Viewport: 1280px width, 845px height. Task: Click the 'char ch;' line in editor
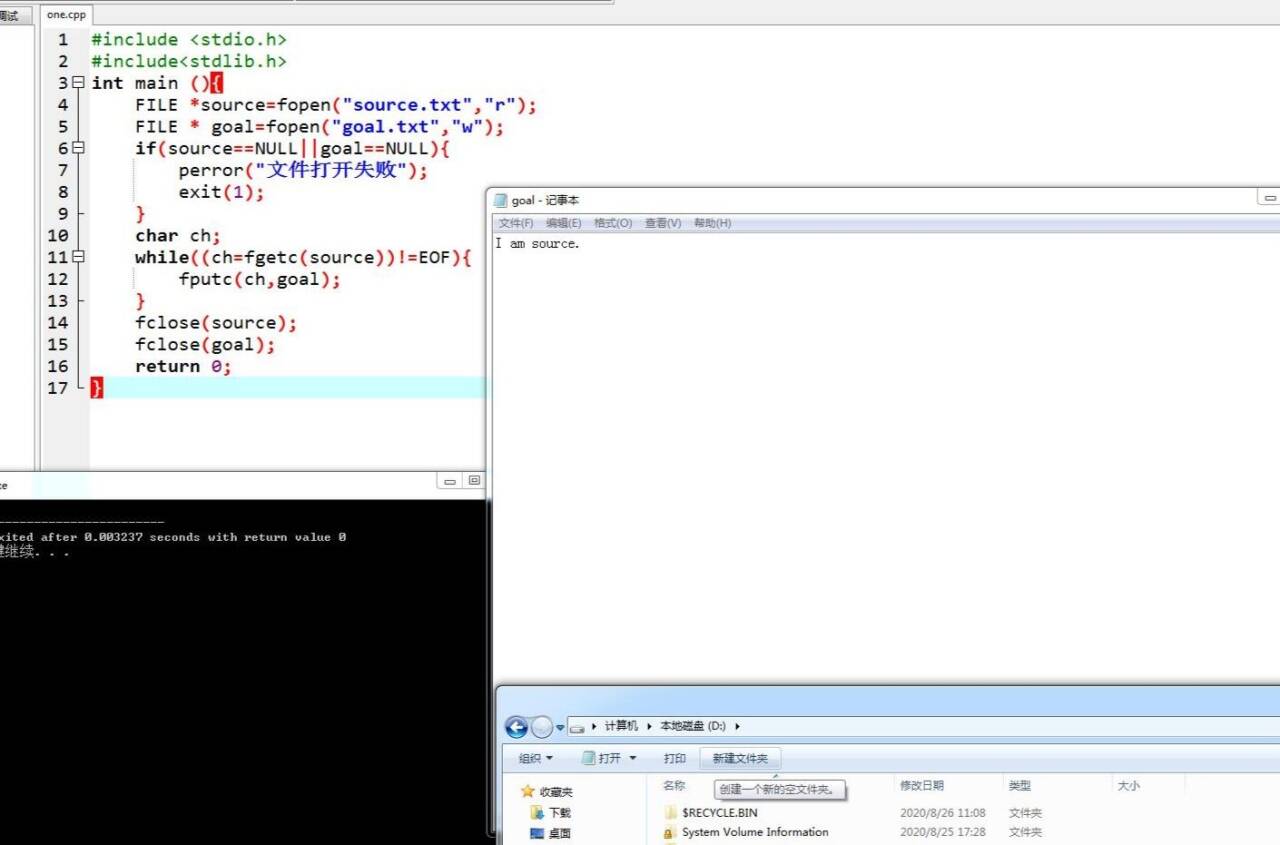178,236
